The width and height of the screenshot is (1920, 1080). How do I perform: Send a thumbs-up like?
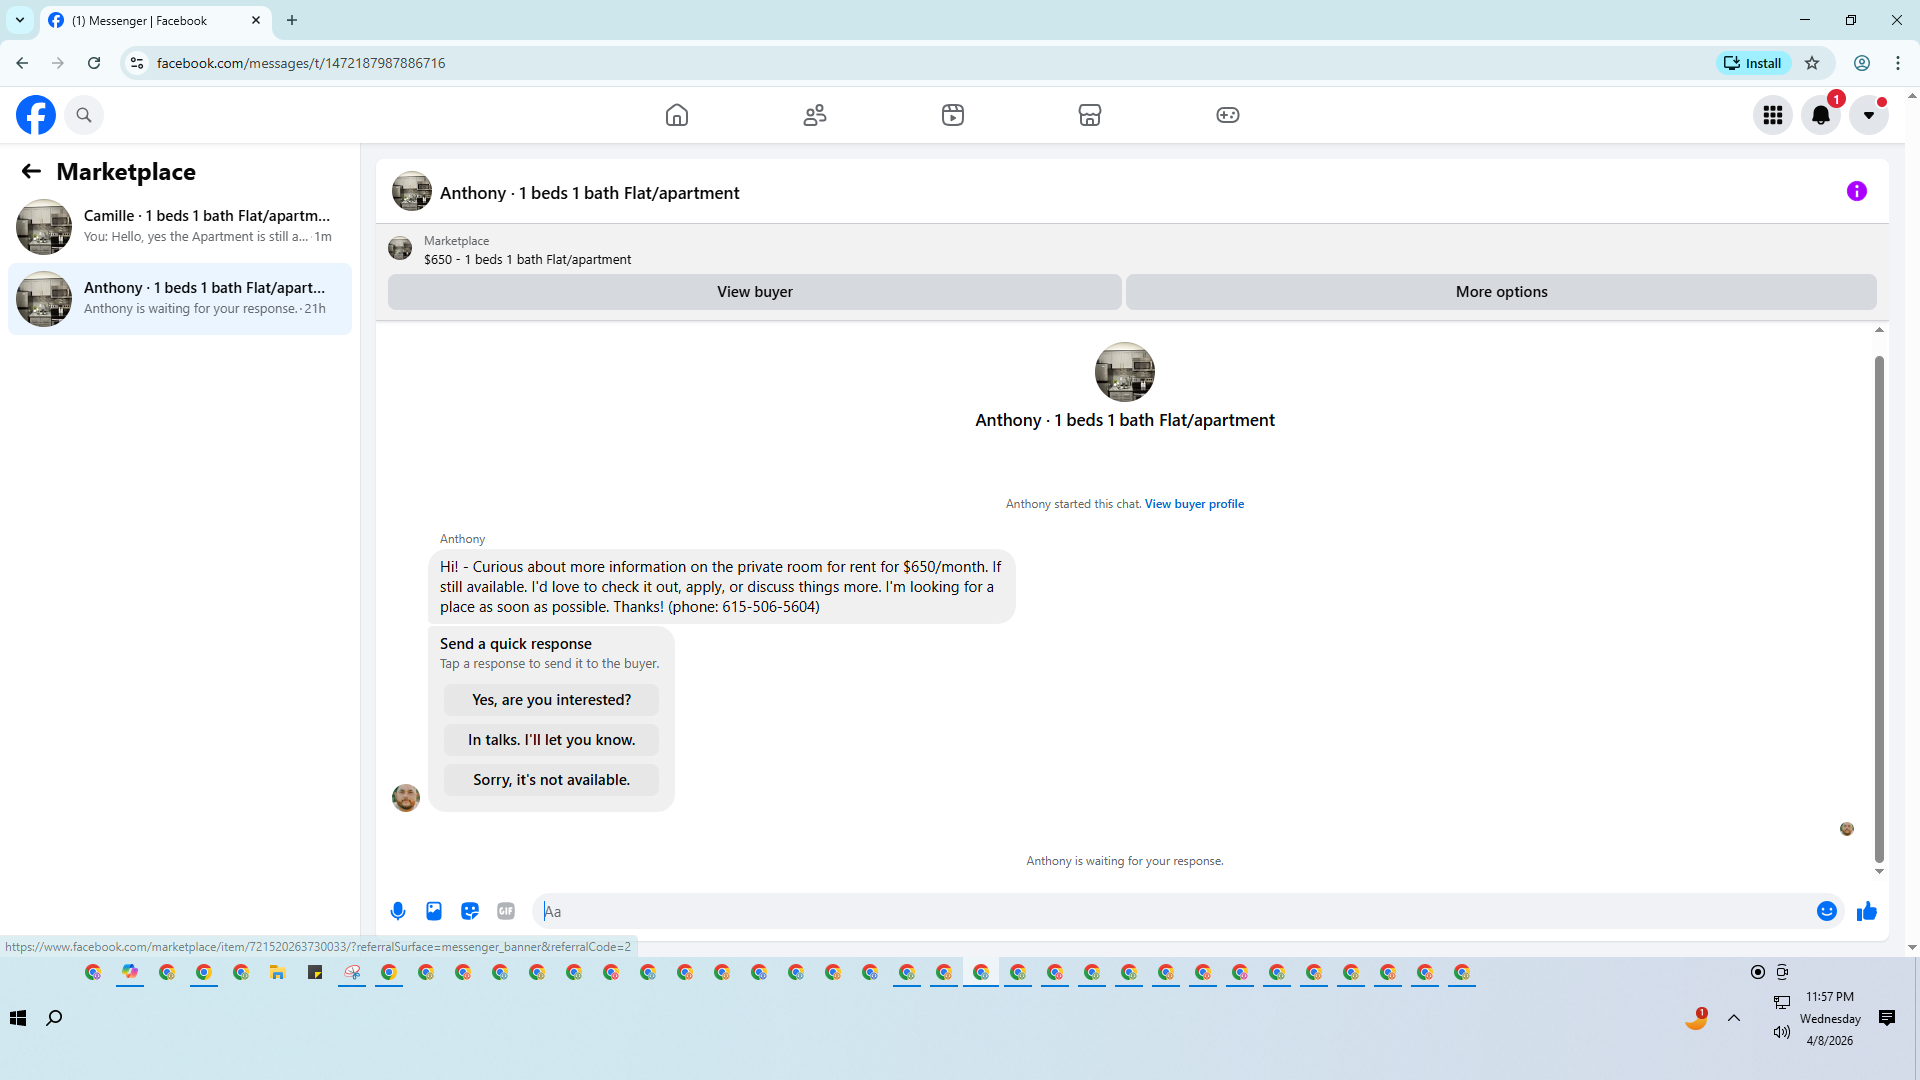click(x=1866, y=911)
